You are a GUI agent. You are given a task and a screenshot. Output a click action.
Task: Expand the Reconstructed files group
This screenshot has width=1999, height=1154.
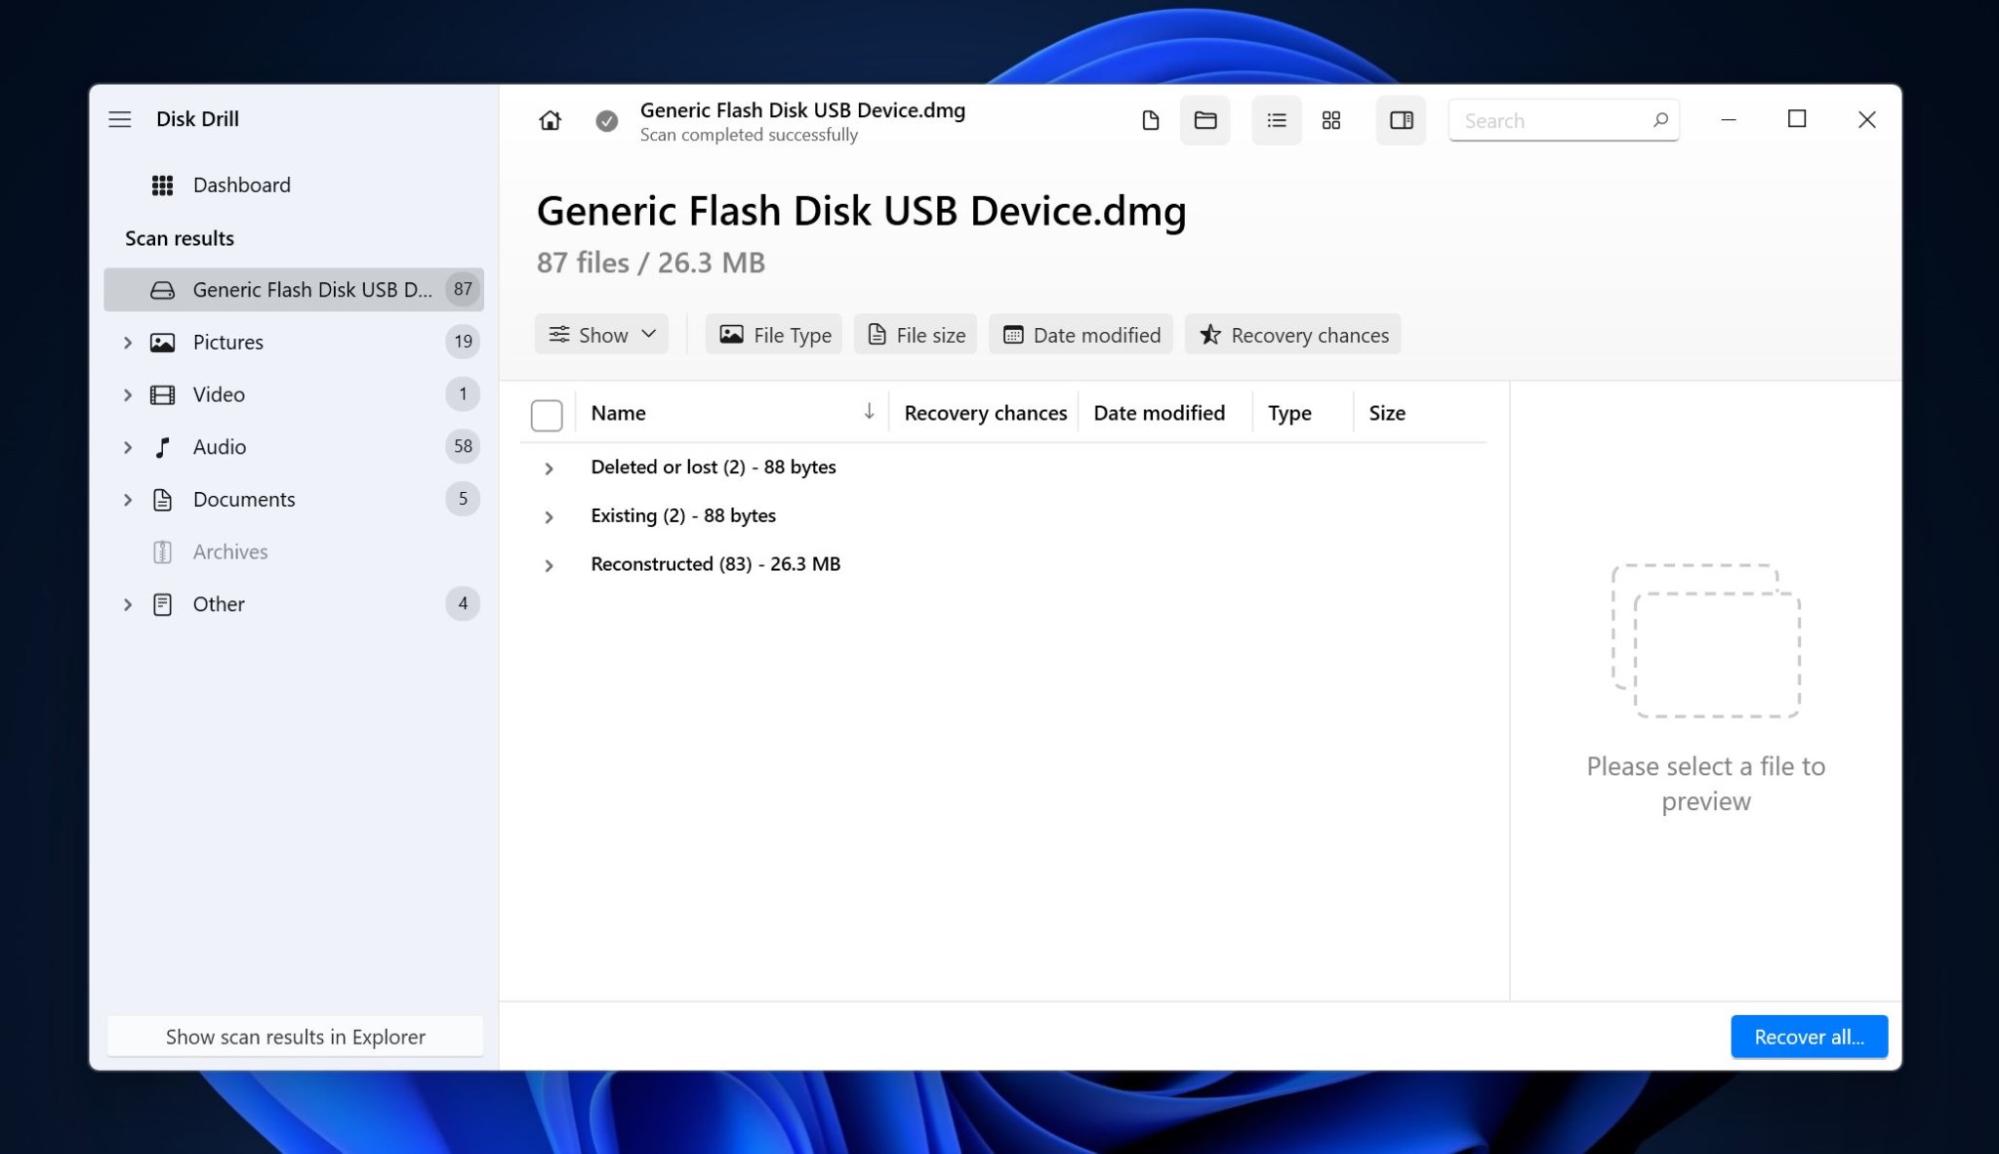point(547,563)
